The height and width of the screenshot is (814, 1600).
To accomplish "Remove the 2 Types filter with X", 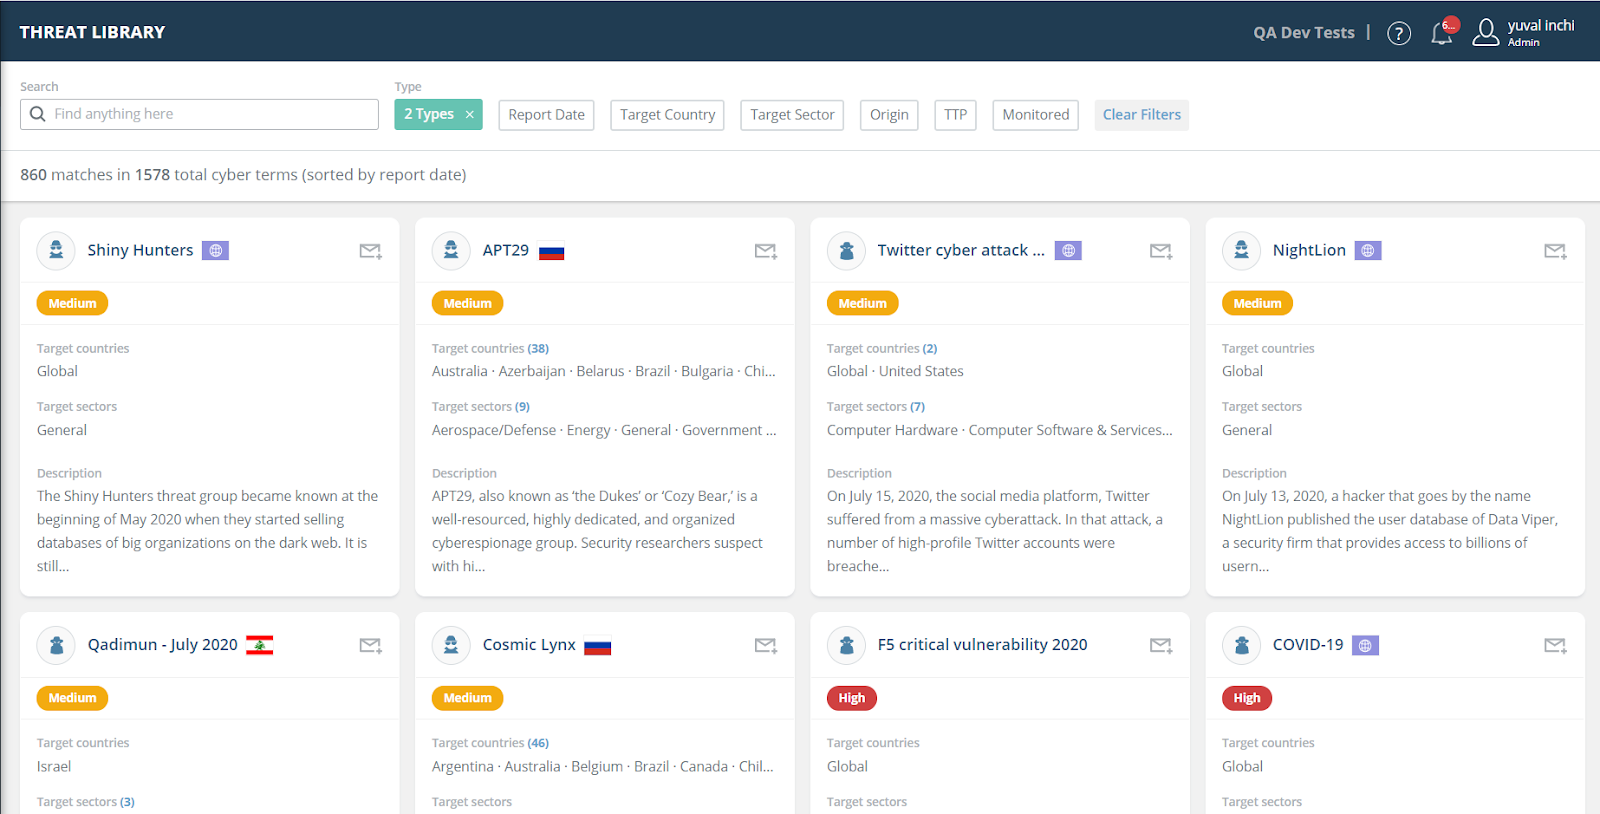I will pos(469,115).
